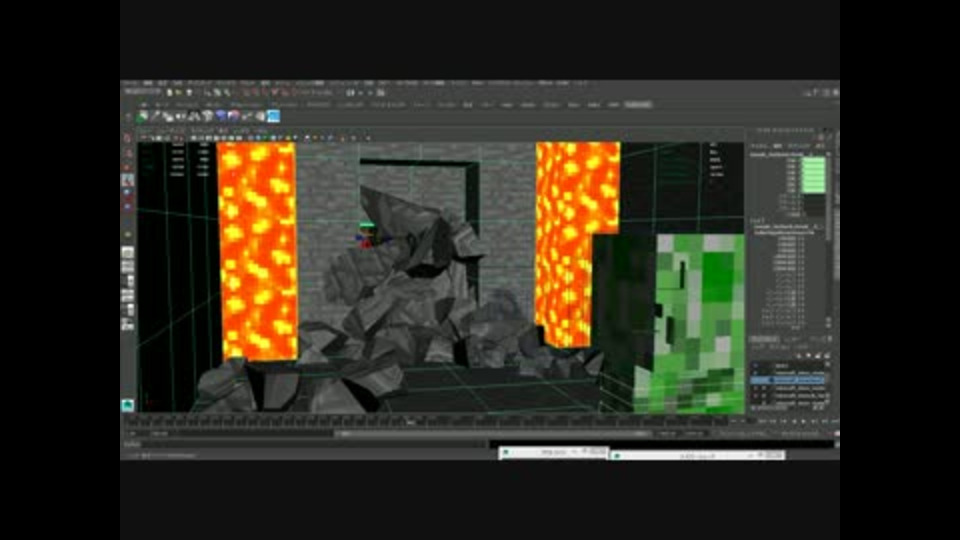960x540 pixels.
Task: Select the left lava pillar in viewport
Action: point(257,251)
